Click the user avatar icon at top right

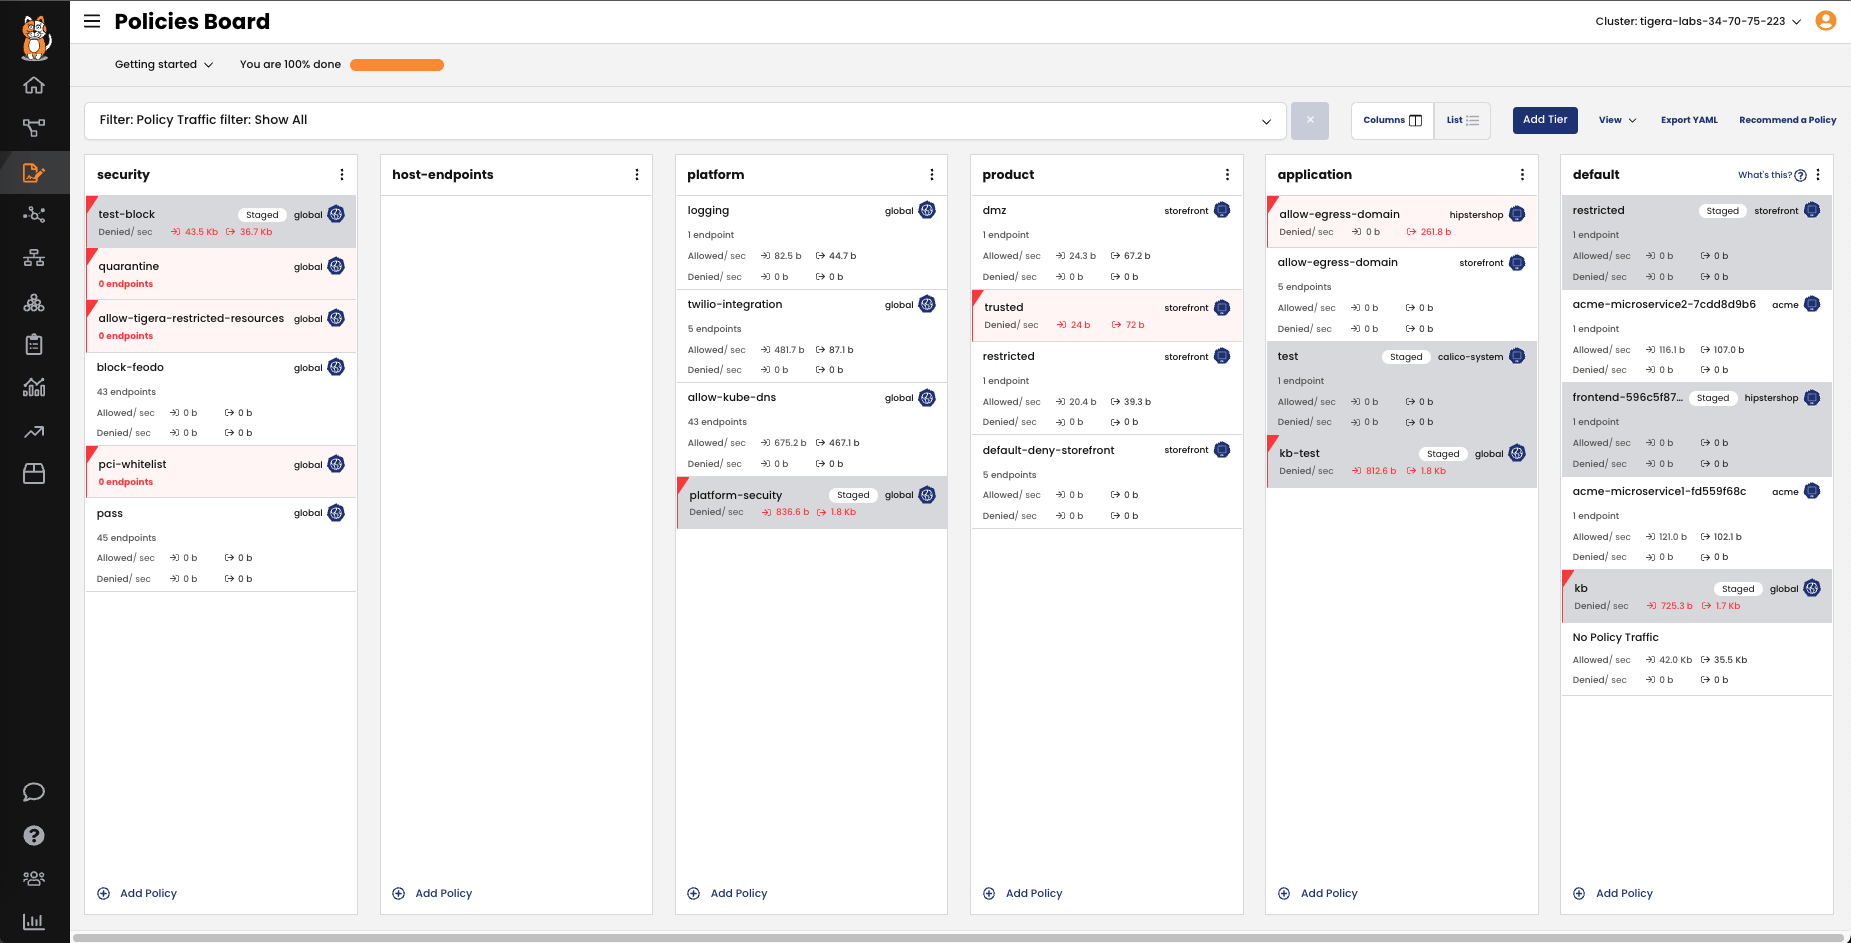pyautogui.click(x=1825, y=21)
